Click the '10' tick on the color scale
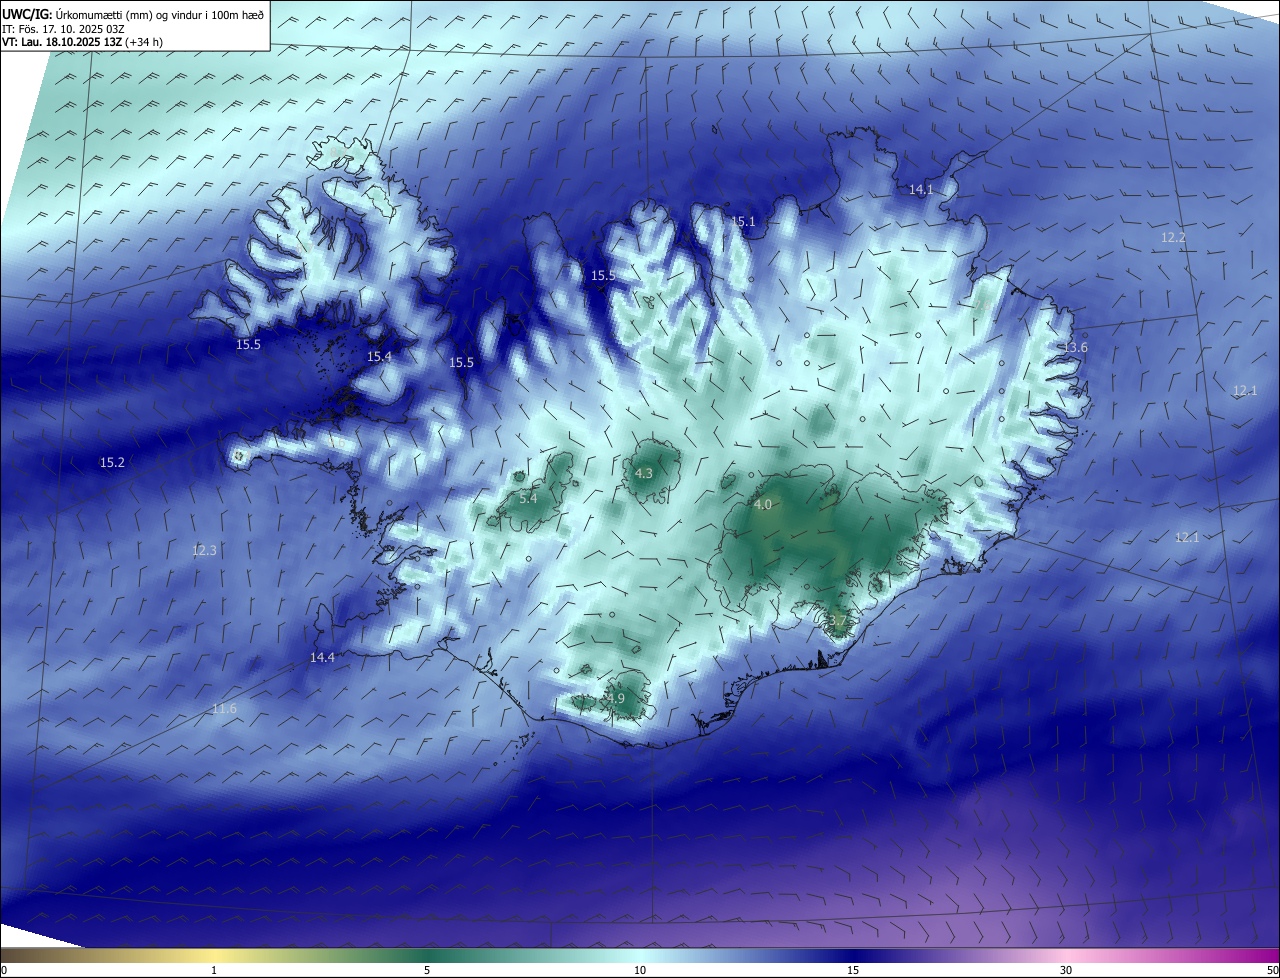The image size is (1280, 978). point(640,970)
